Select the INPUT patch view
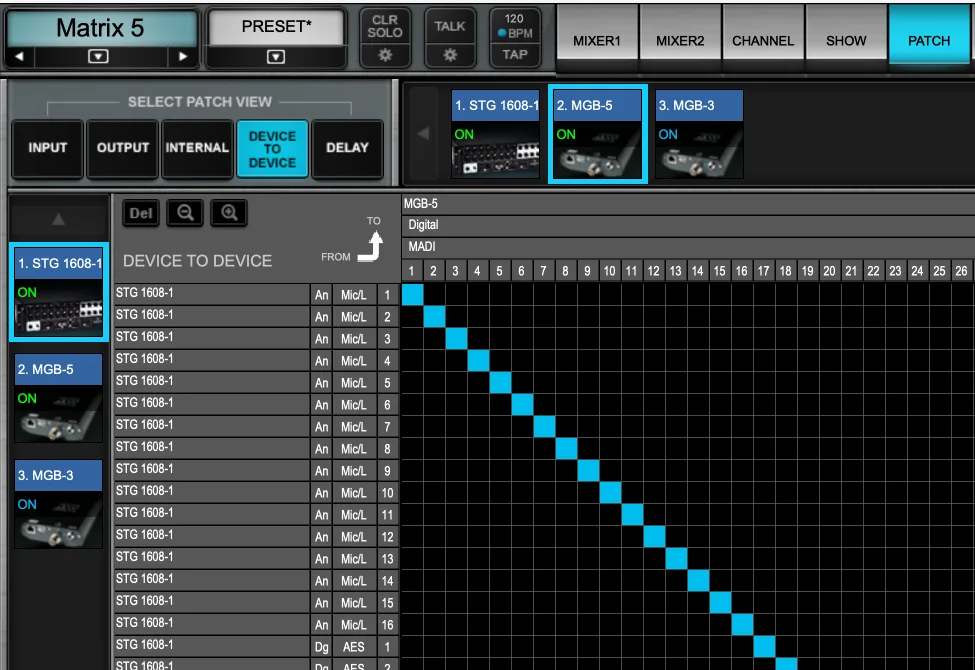The height and width of the screenshot is (670, 975). (x=47, y=148)
